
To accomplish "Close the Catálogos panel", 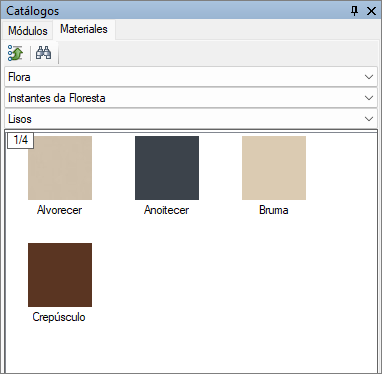I will (x=371, y=11).
